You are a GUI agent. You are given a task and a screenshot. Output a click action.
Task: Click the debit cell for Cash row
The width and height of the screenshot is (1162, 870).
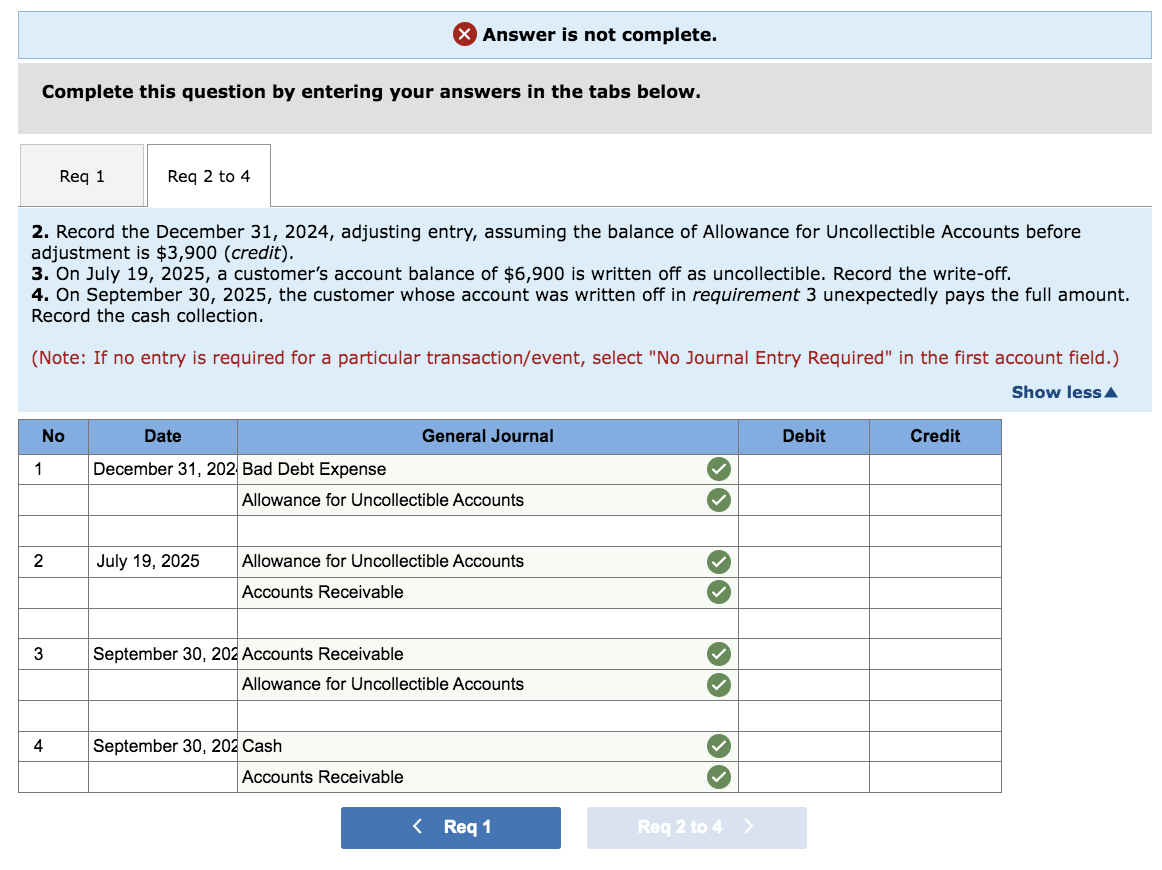[x=804, y=746]
